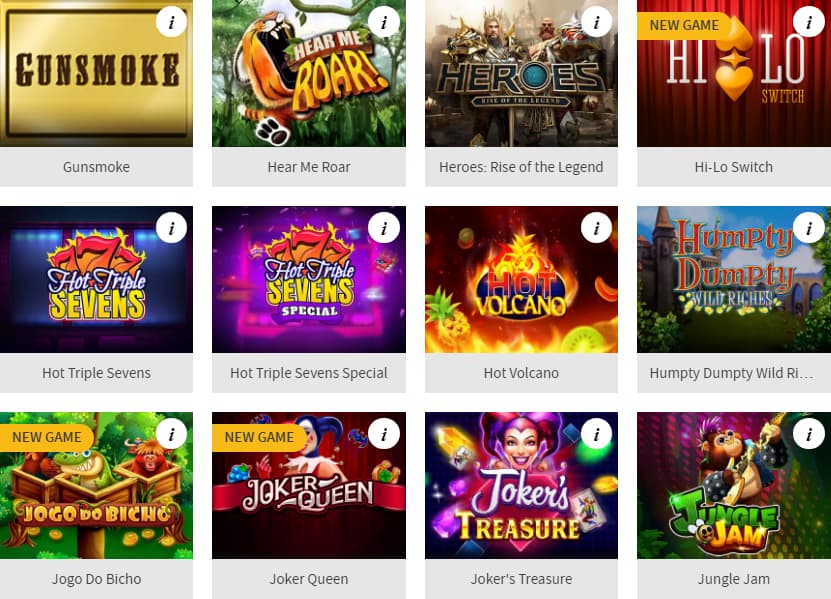This screenshot has height=599, width=831.
Task: Click the NEW GAME badge on Joker Queen
Action: click(259, 437)
